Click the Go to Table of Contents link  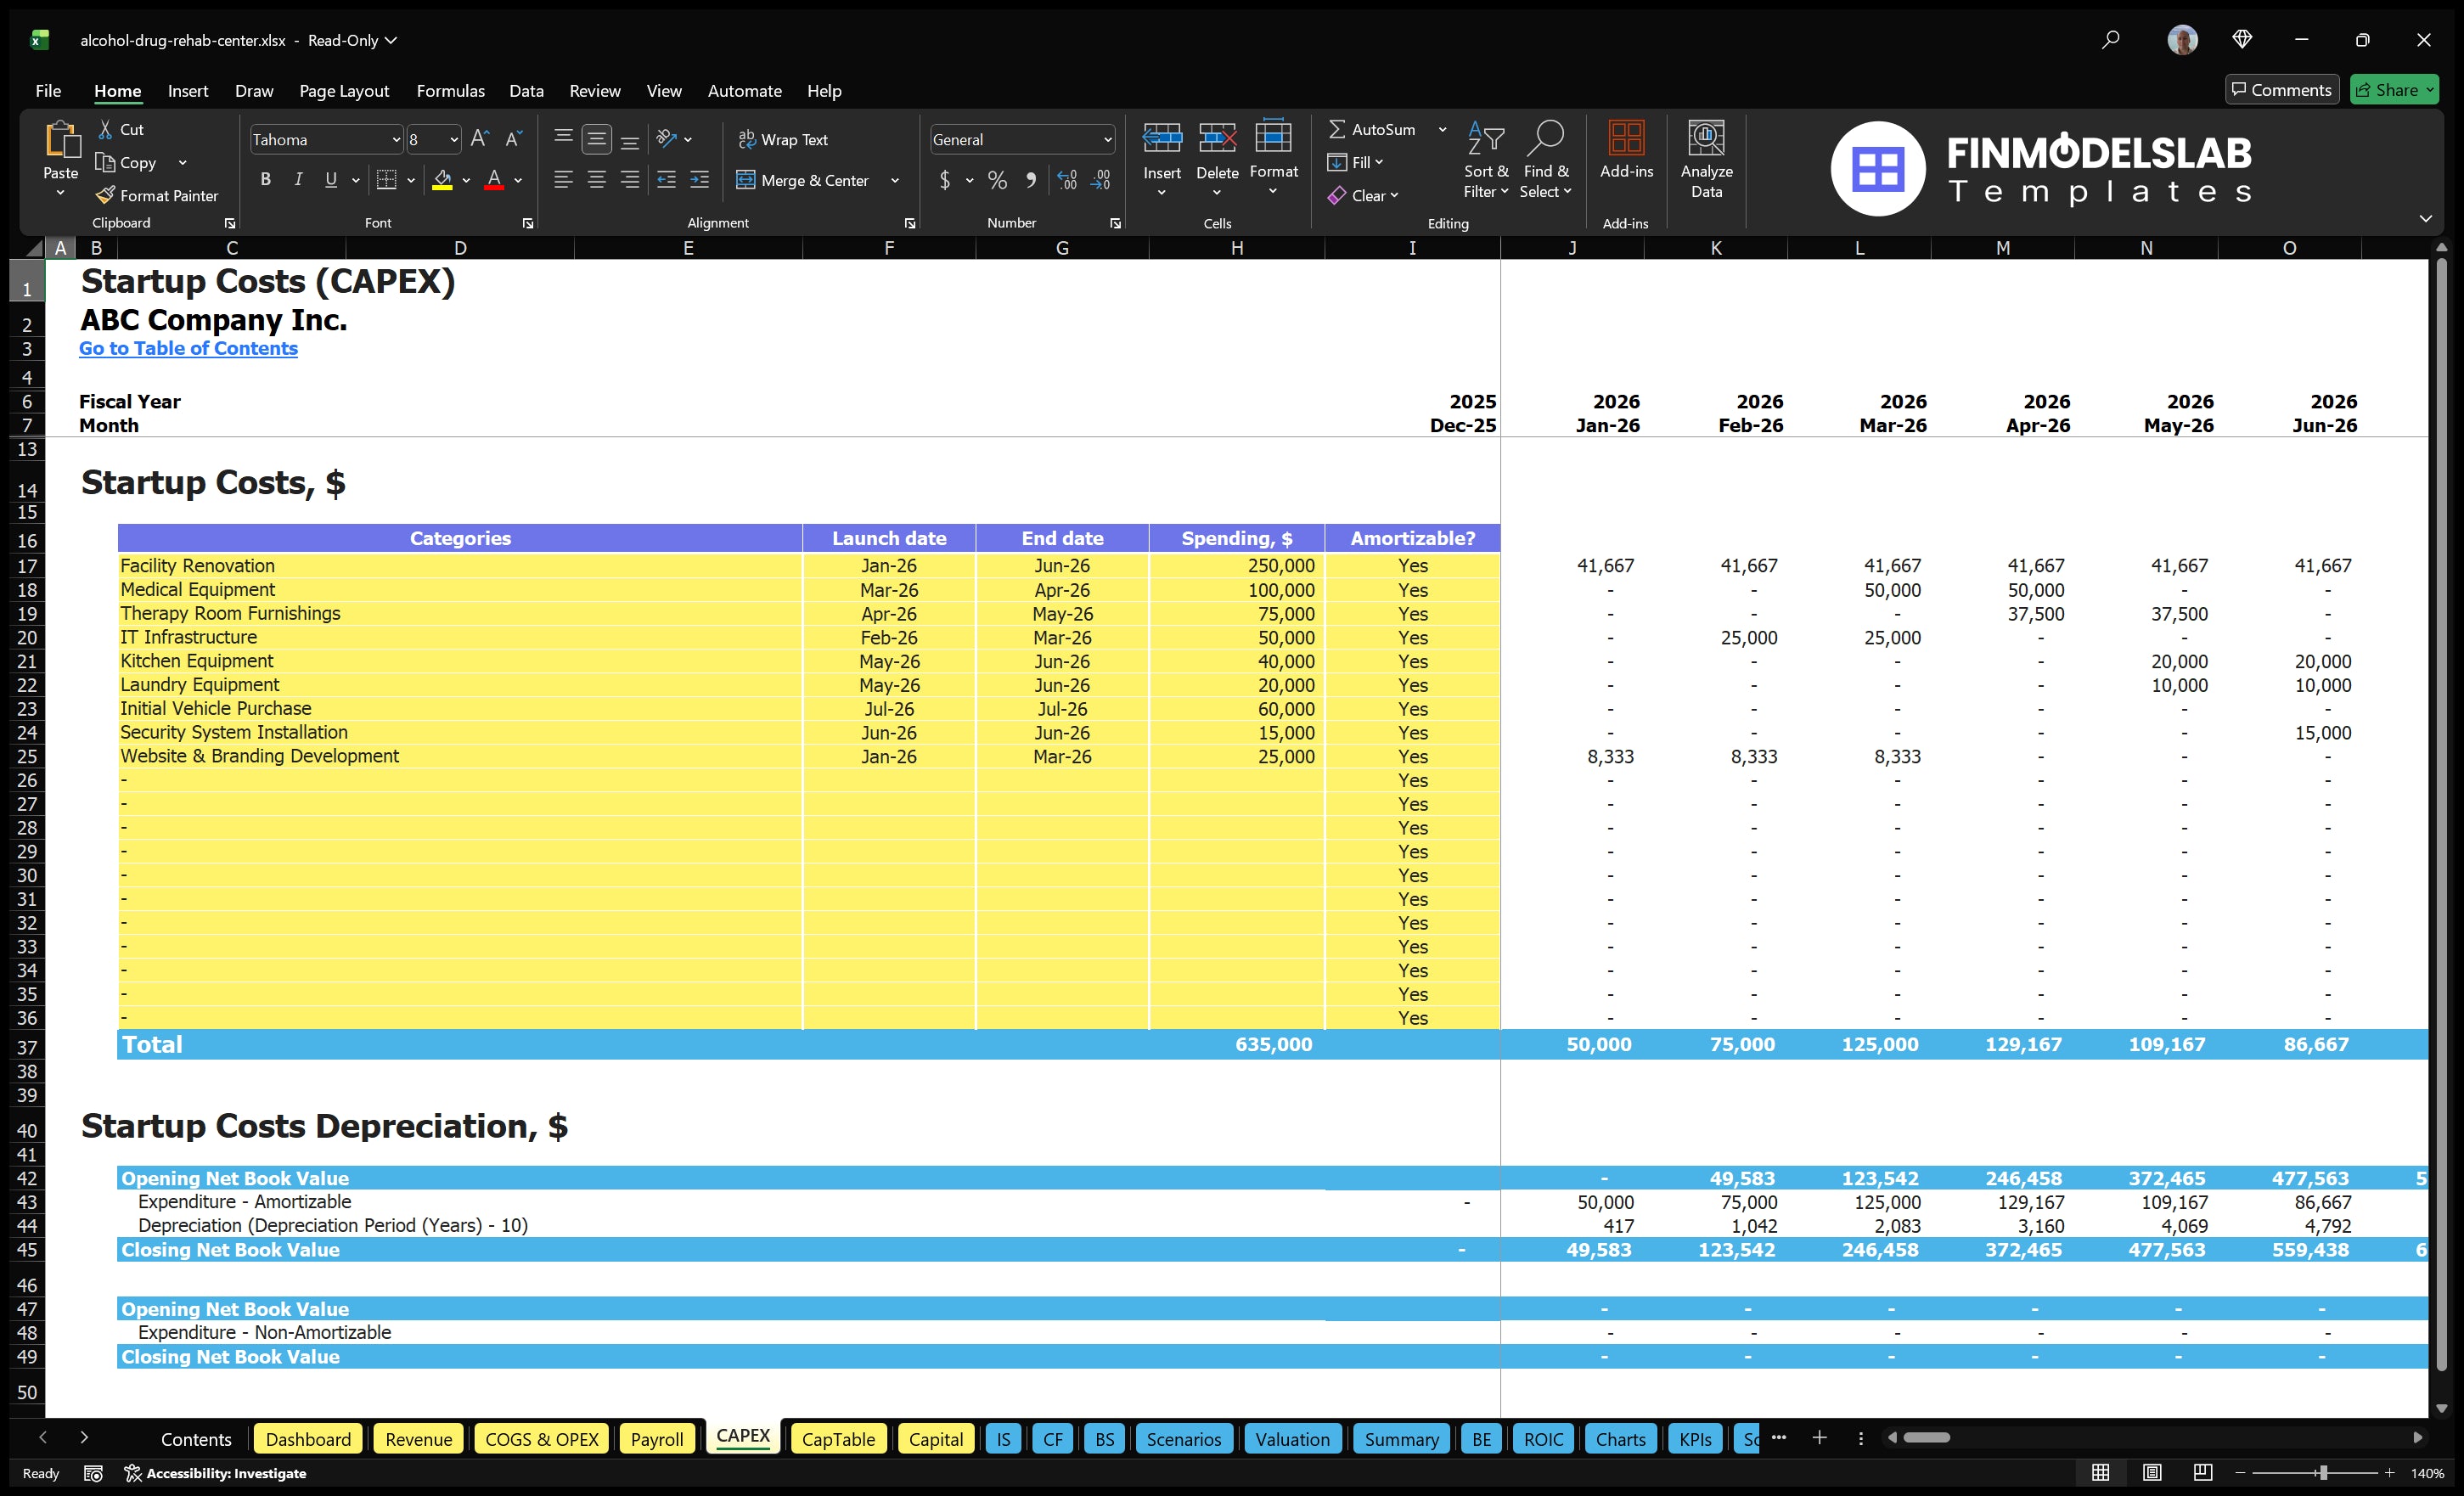tap(188, 348)
